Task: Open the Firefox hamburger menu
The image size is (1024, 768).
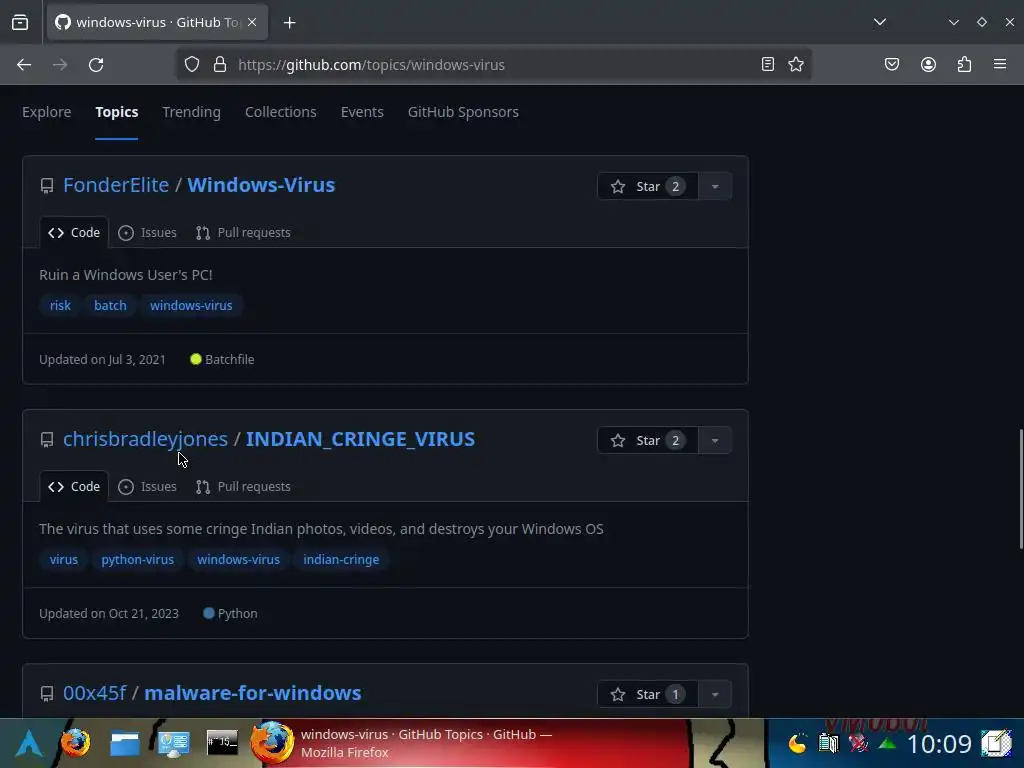Action: (1000, 64)
